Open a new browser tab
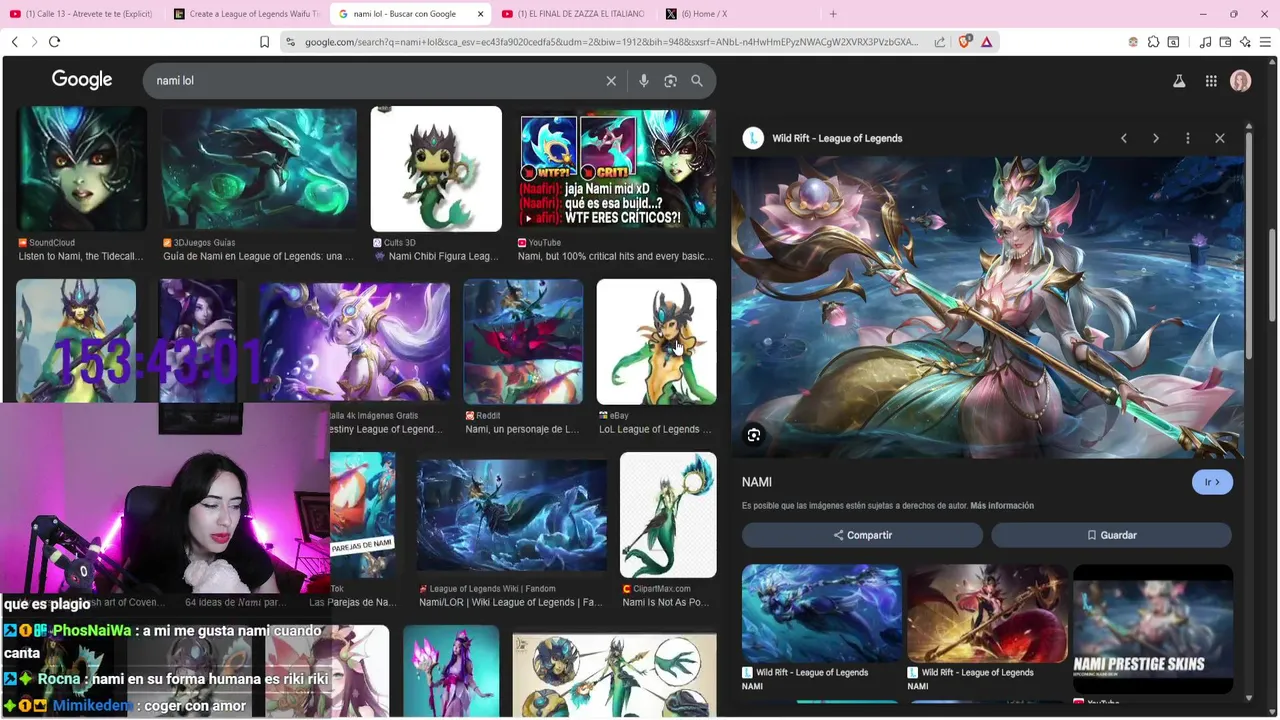Image resolution: width=1280 pixels, height=720 pixels. coord(833,14)
